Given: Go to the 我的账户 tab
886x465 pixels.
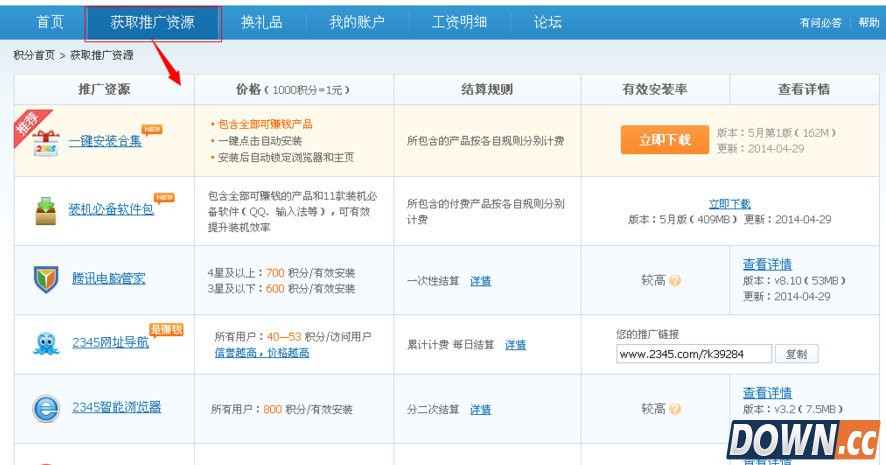Looking at the screenshot, I should (x=356, y=22).
